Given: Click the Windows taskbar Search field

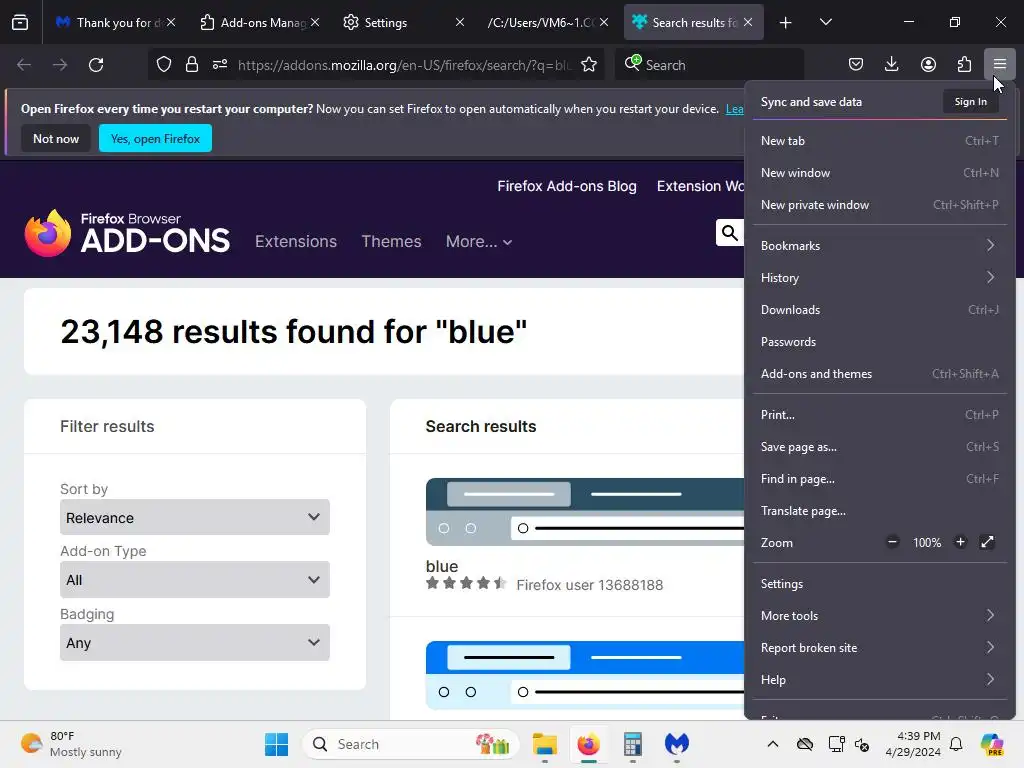Looking at the screenshot, I should (411, 744).
